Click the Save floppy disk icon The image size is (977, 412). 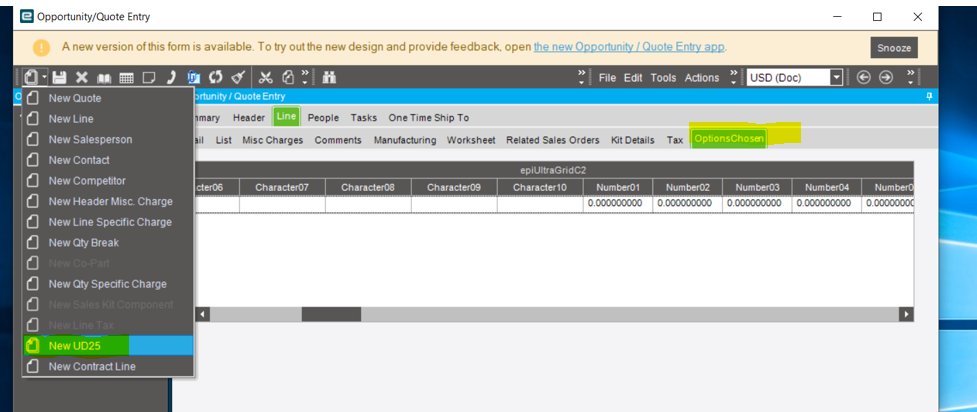[59, 77]
